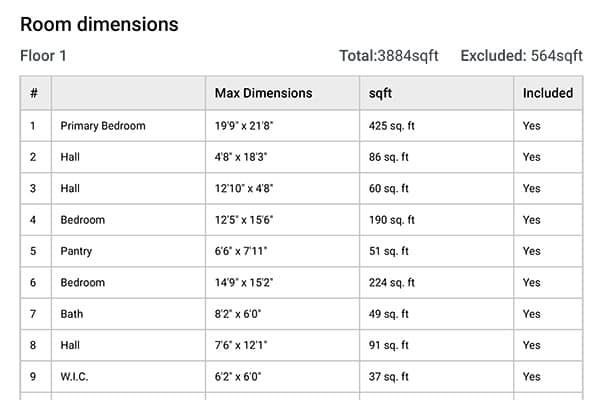The height and width of the screenshot is (400, 600).
Task: Select the Floor 1 label
Action: (43, 56)
